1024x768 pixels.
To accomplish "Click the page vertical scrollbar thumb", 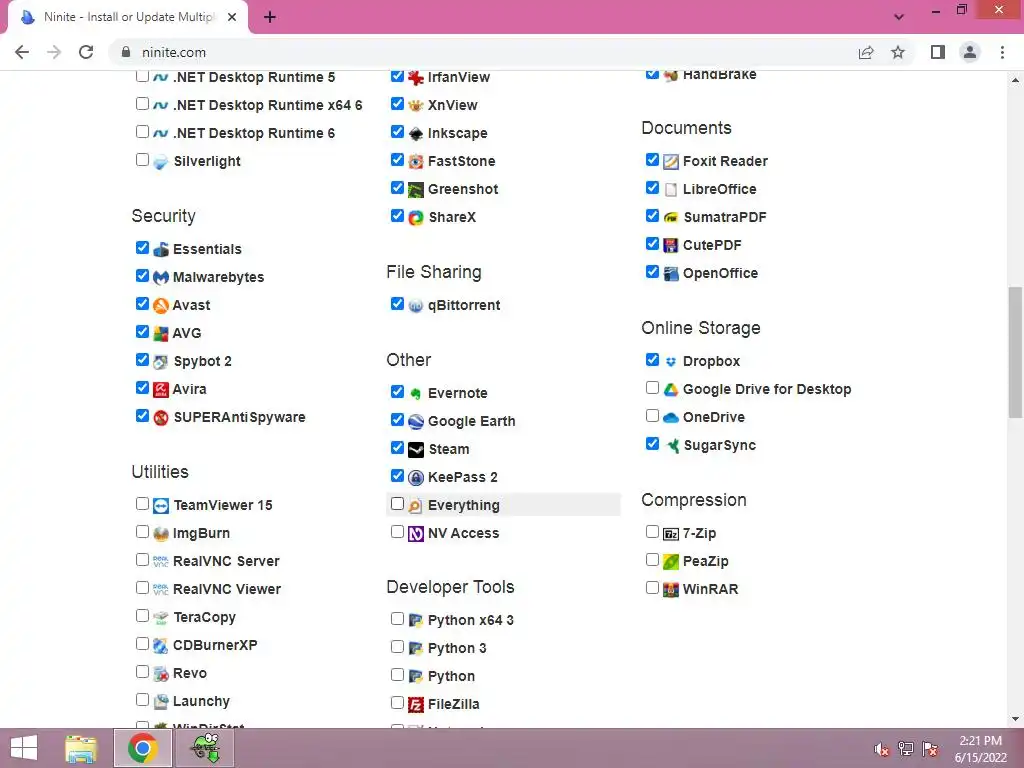I will pyautogui.click(x=1015, y=353).
